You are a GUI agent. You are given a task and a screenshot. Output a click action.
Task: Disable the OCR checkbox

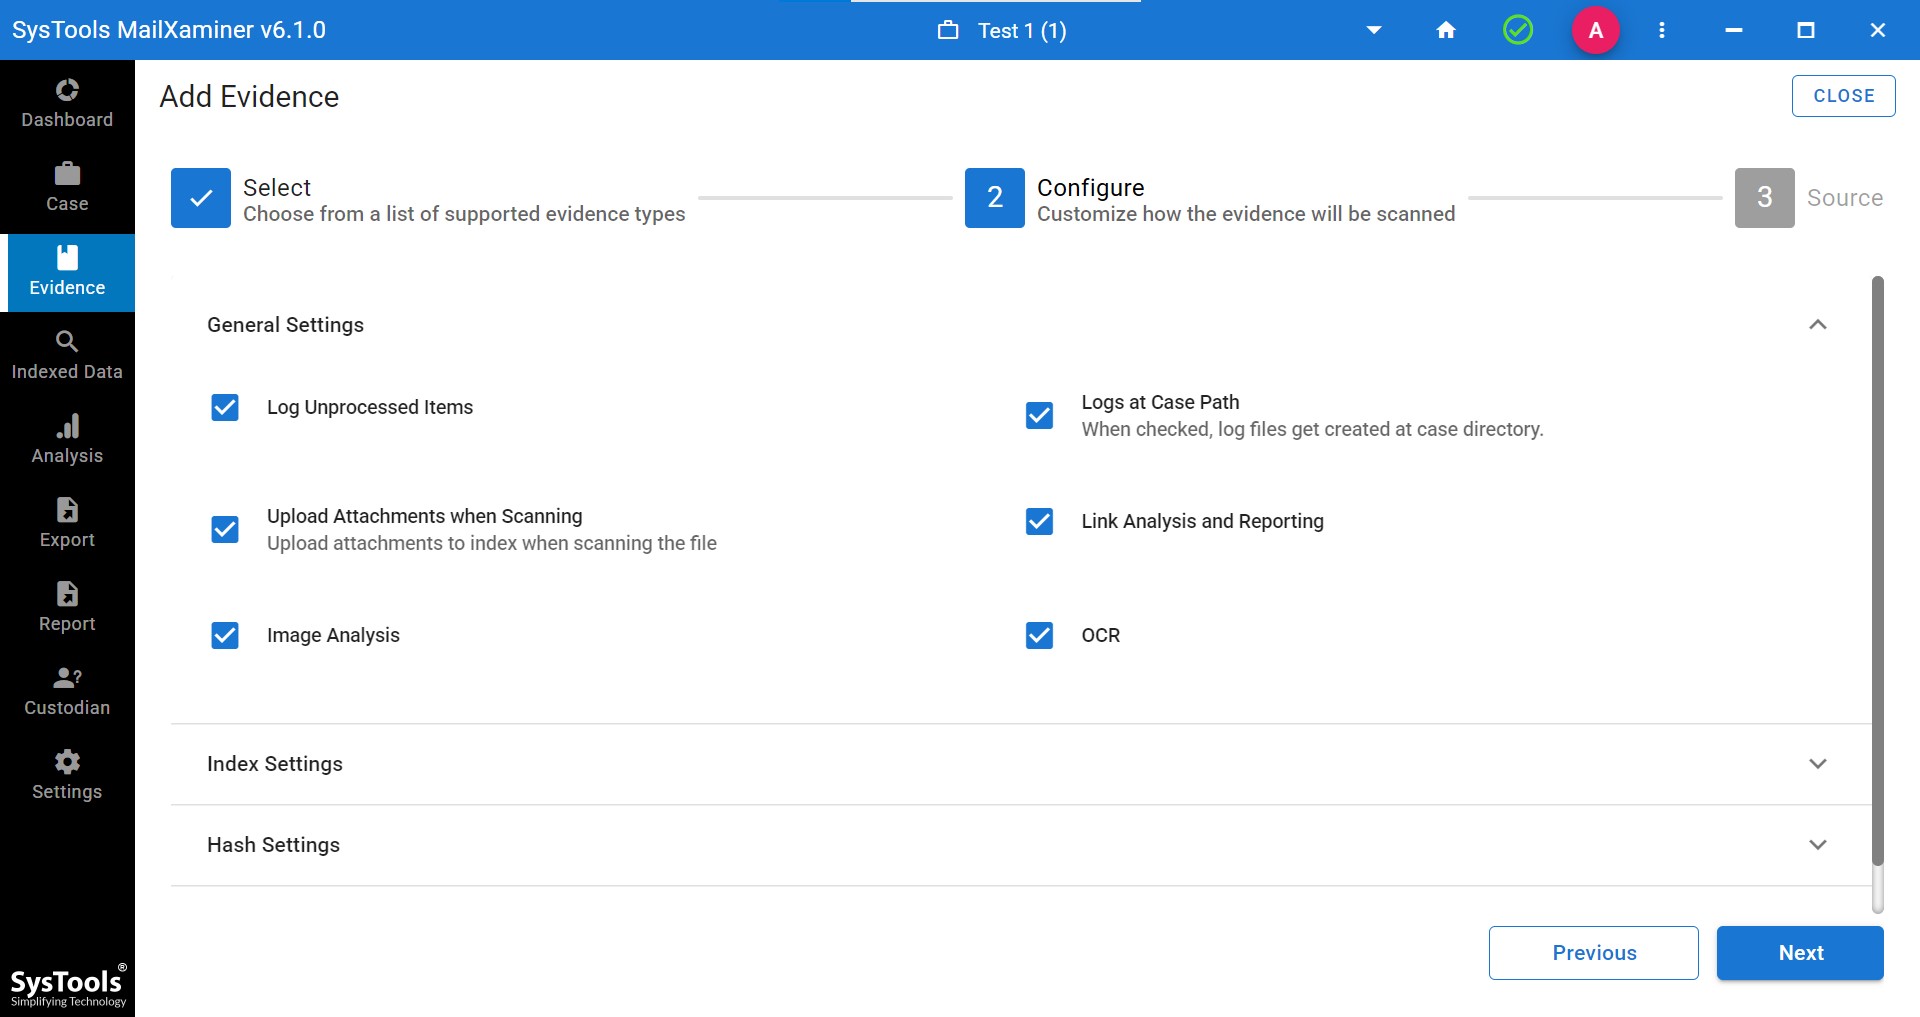pyautogui.click(x=1040, y=635)
